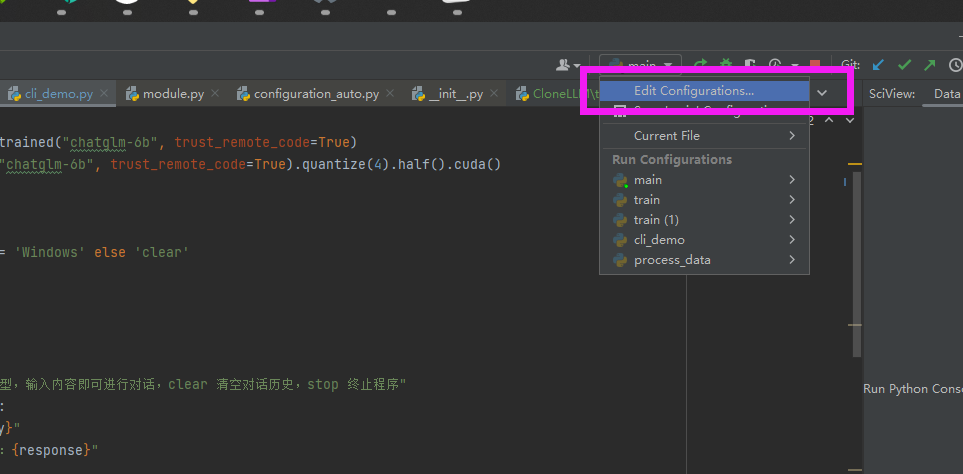Expand submenu arrow beside main
Image resolution: width=963 pixels, height=474 pixels.
click(x=792, y=180)
